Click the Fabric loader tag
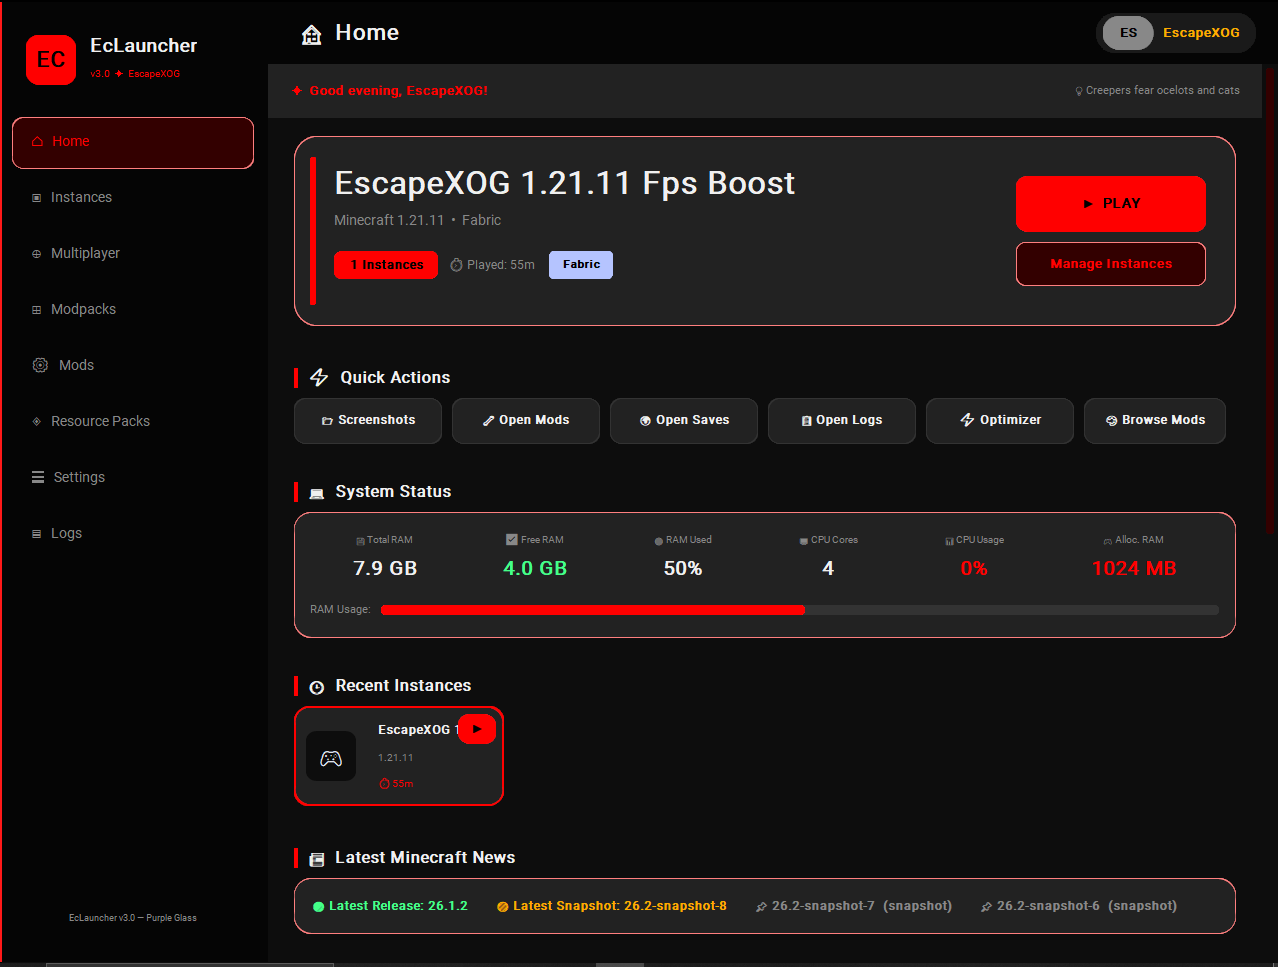This screenshot has width=1278, height=967. click(x=581, y=265)
